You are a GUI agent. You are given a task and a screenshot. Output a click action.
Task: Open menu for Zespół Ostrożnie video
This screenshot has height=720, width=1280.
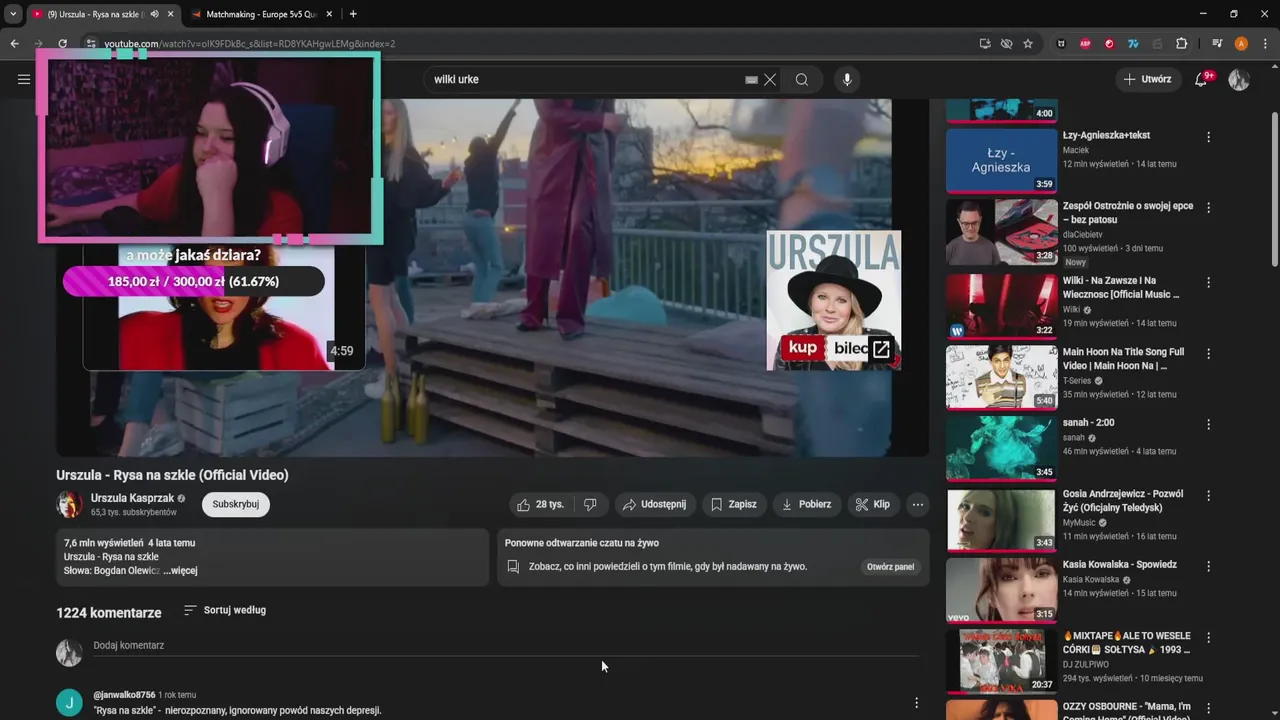tap(1208, 208)
